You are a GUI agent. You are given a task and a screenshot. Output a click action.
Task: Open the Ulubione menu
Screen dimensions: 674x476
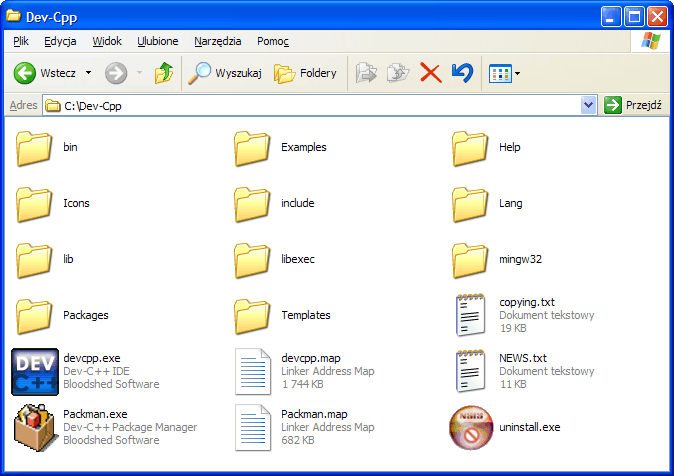[157, 41]
